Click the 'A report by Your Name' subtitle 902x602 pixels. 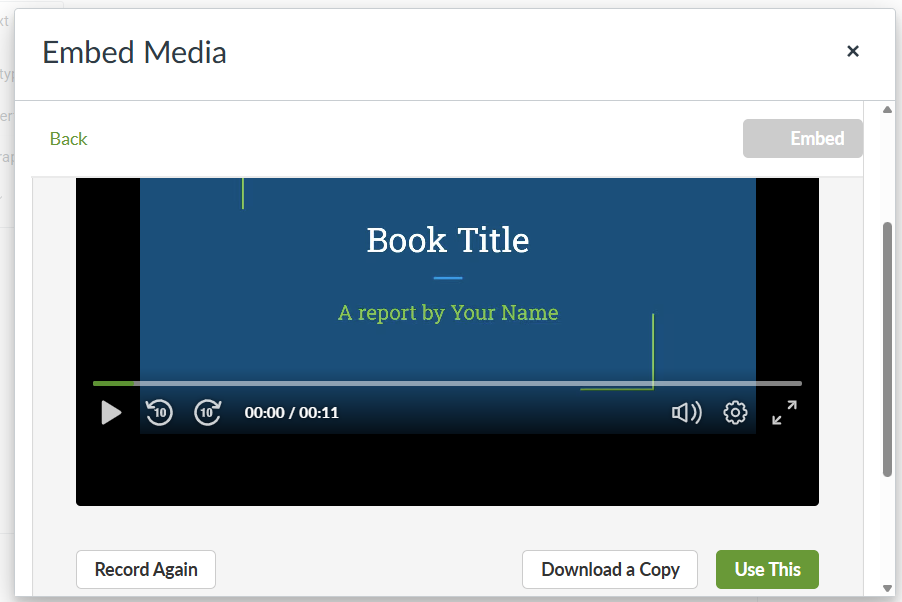447,313
